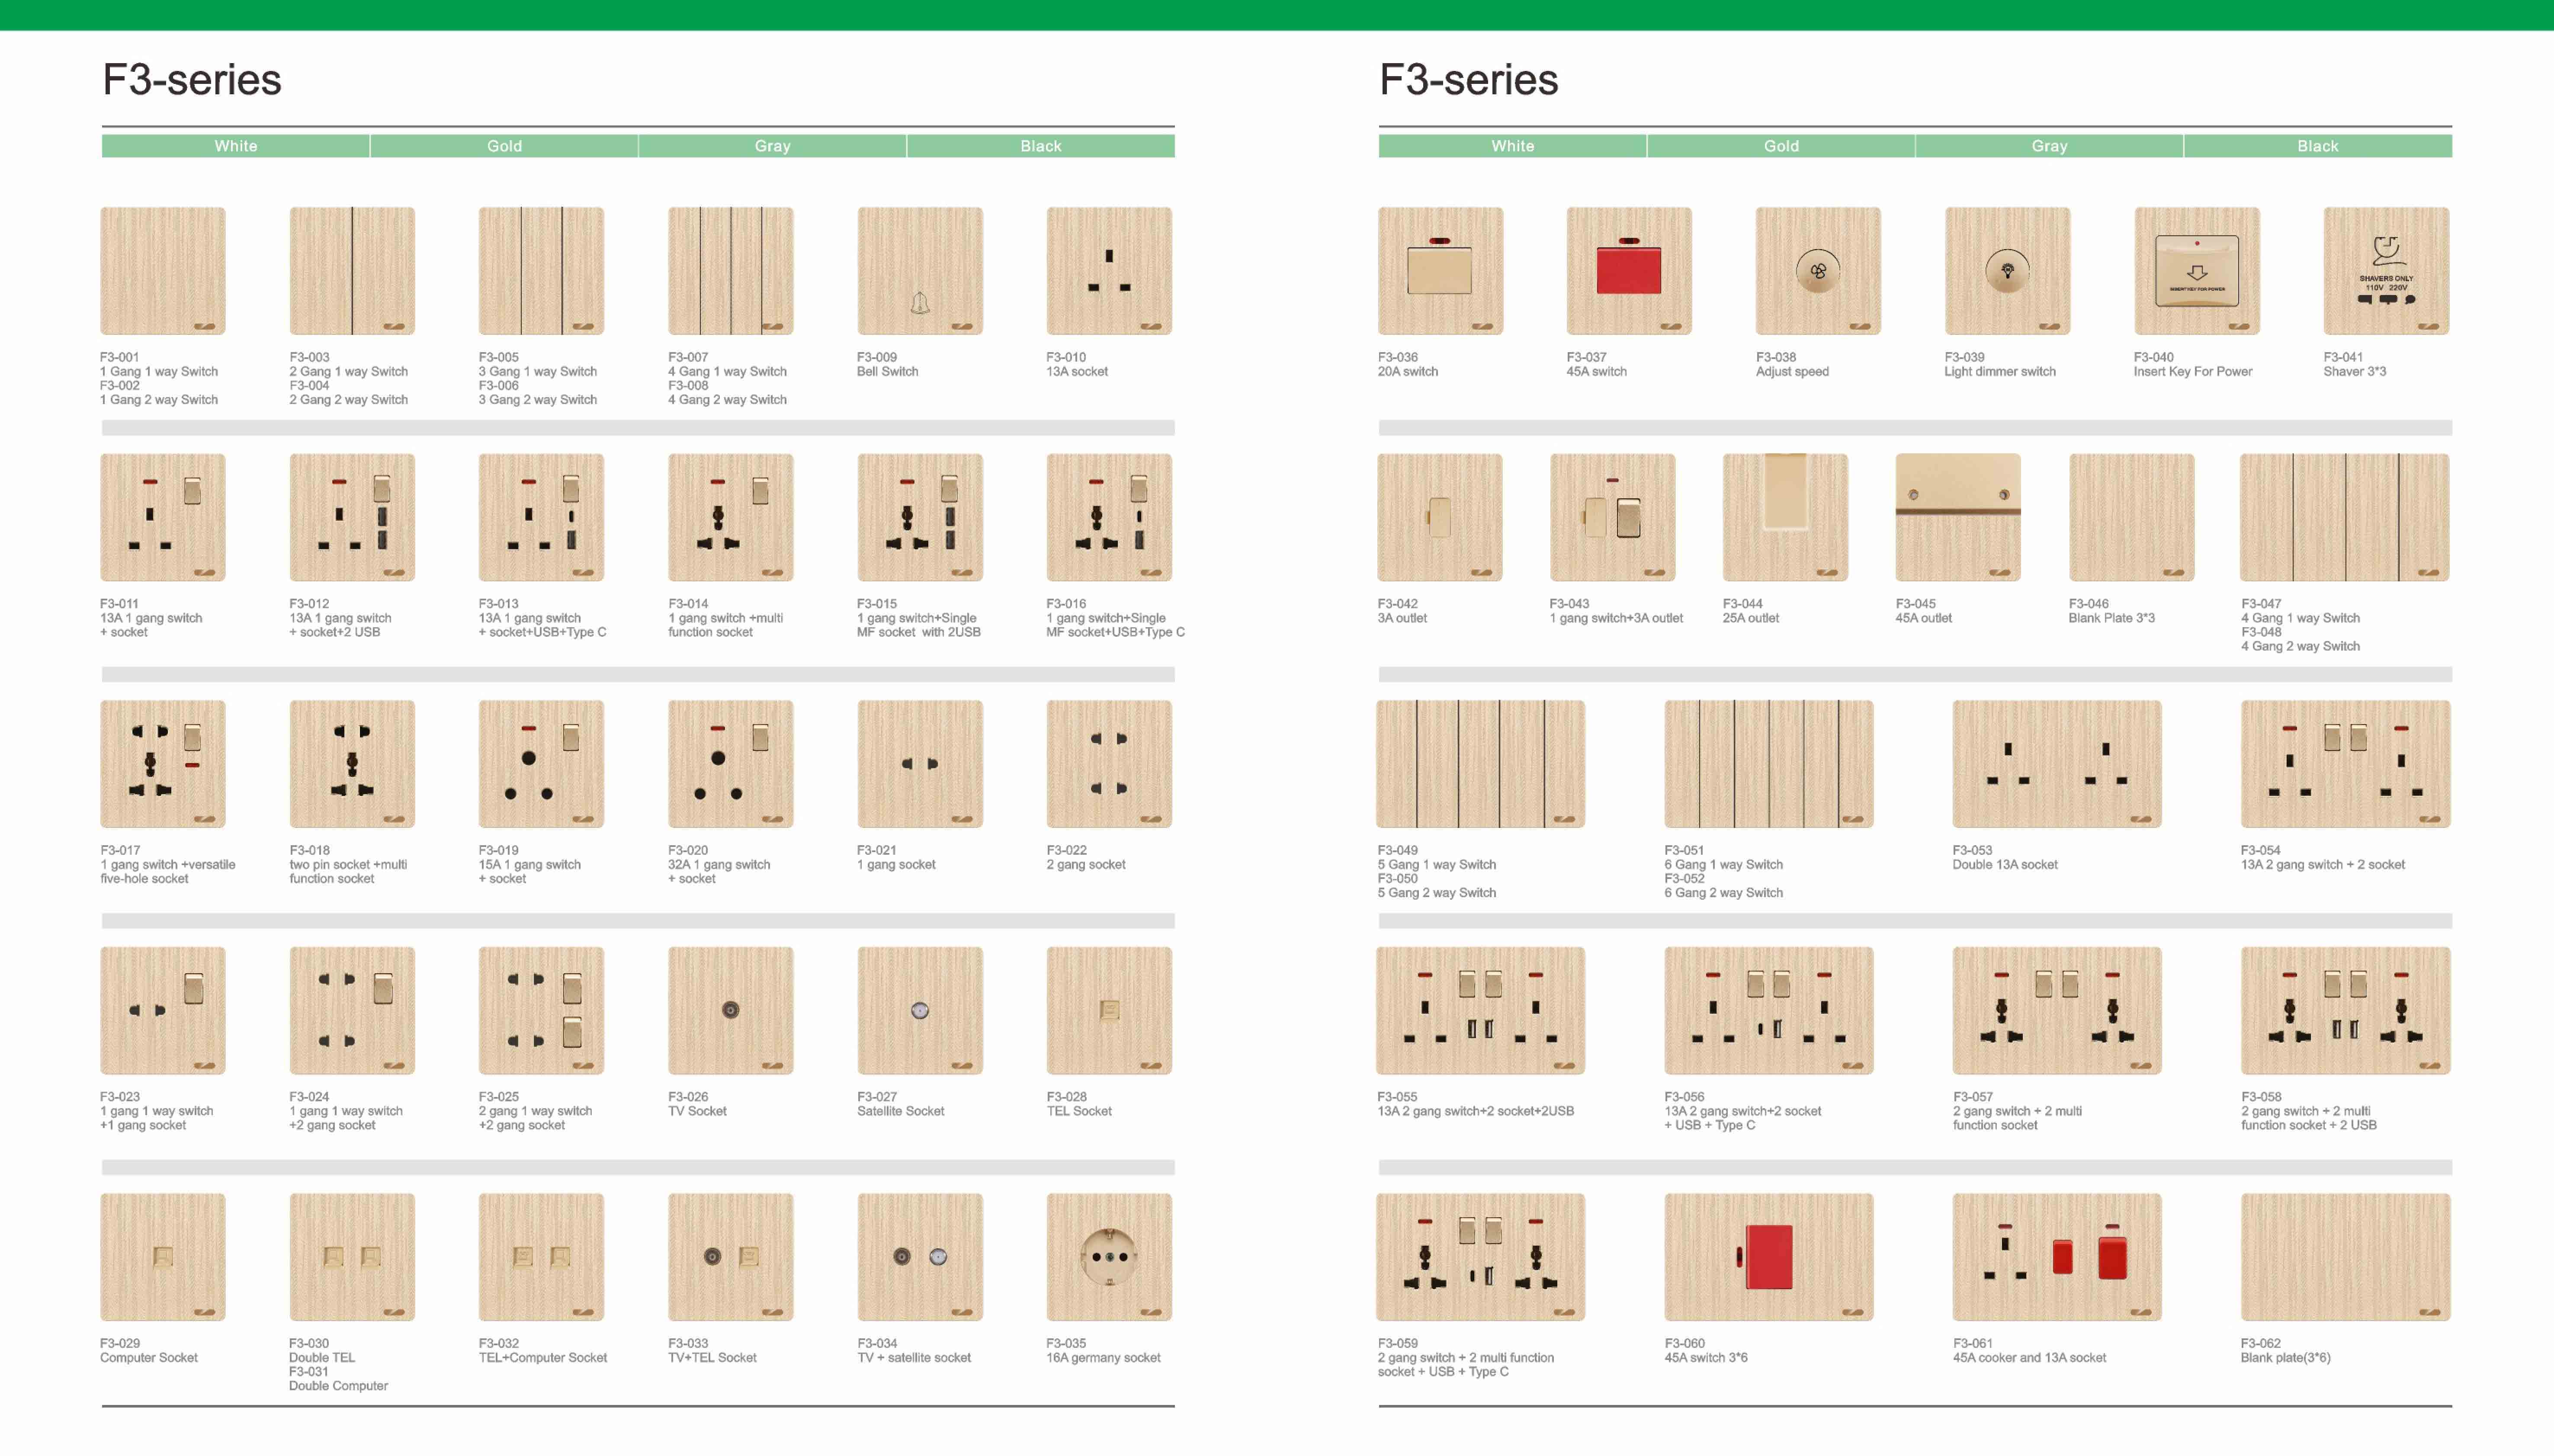Open the F3-003 2 Gang switch image

click(x=352, y=271)
